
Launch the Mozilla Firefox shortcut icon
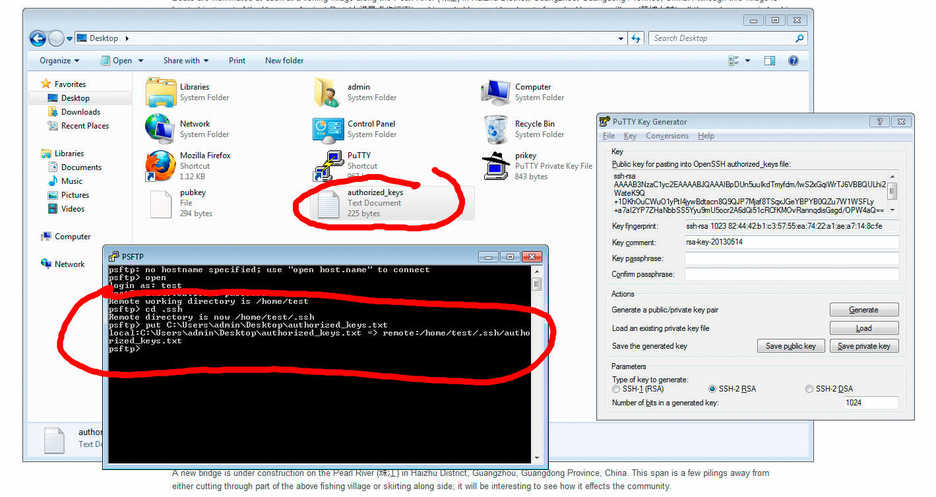(x=160, y=165)
